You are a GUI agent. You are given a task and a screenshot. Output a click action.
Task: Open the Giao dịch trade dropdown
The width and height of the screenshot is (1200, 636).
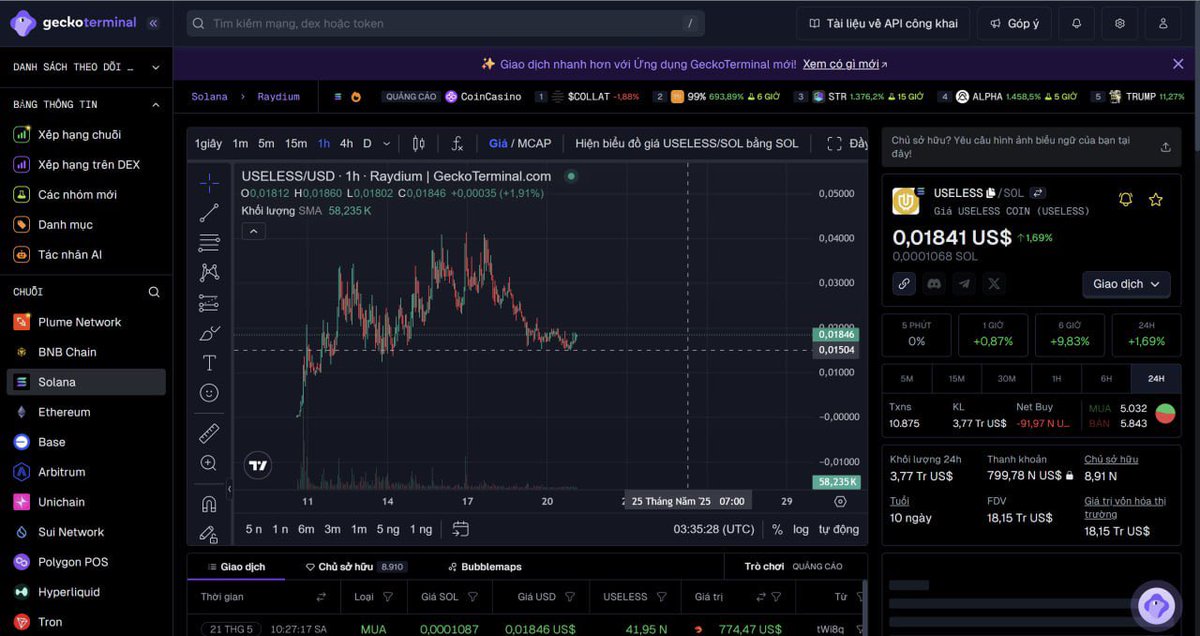(1126, 284)
